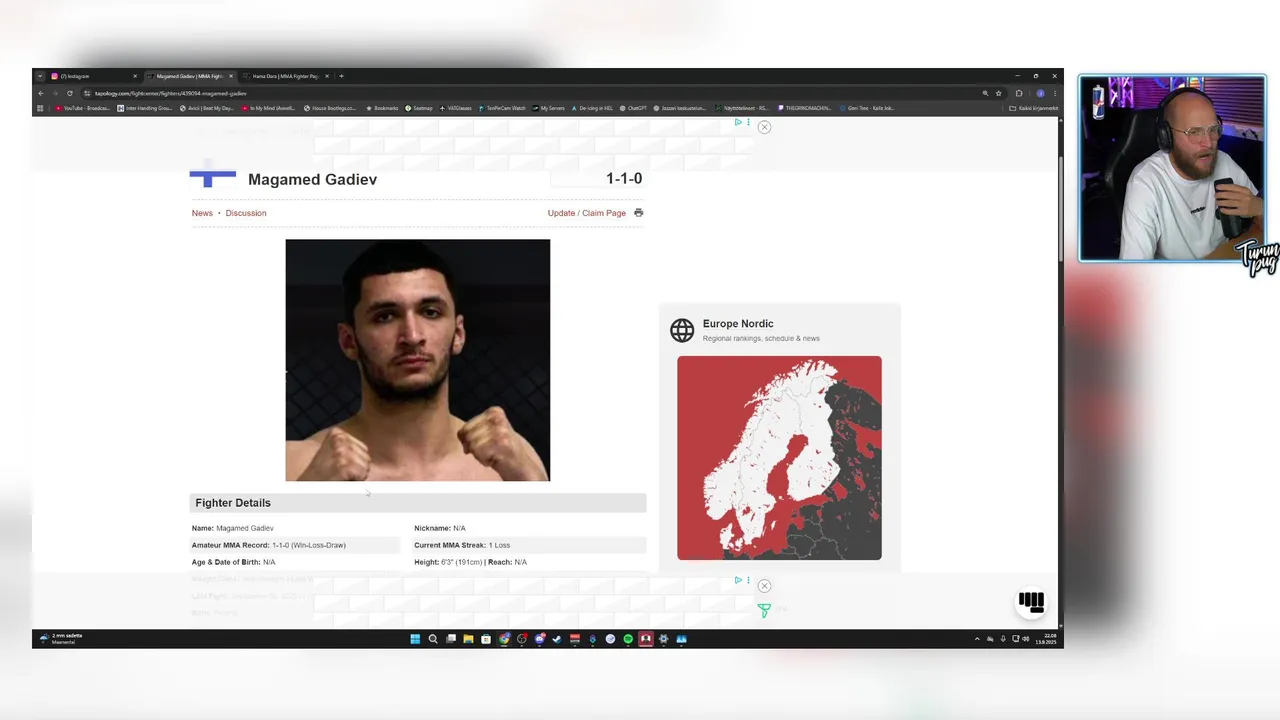1280x720 pixels.
Task: Show hidden system tray icons
Action: click(x=977, y=639)
